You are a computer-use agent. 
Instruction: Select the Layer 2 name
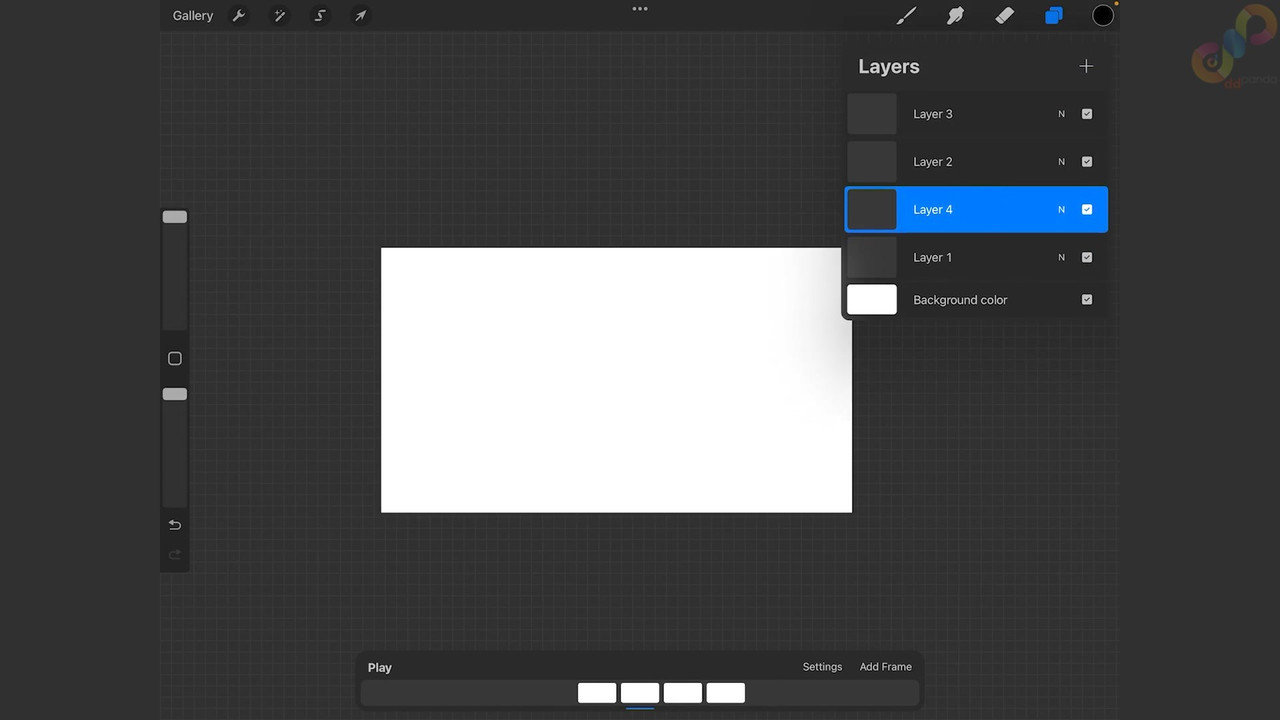pyautogui.click(x=933, y=162)
